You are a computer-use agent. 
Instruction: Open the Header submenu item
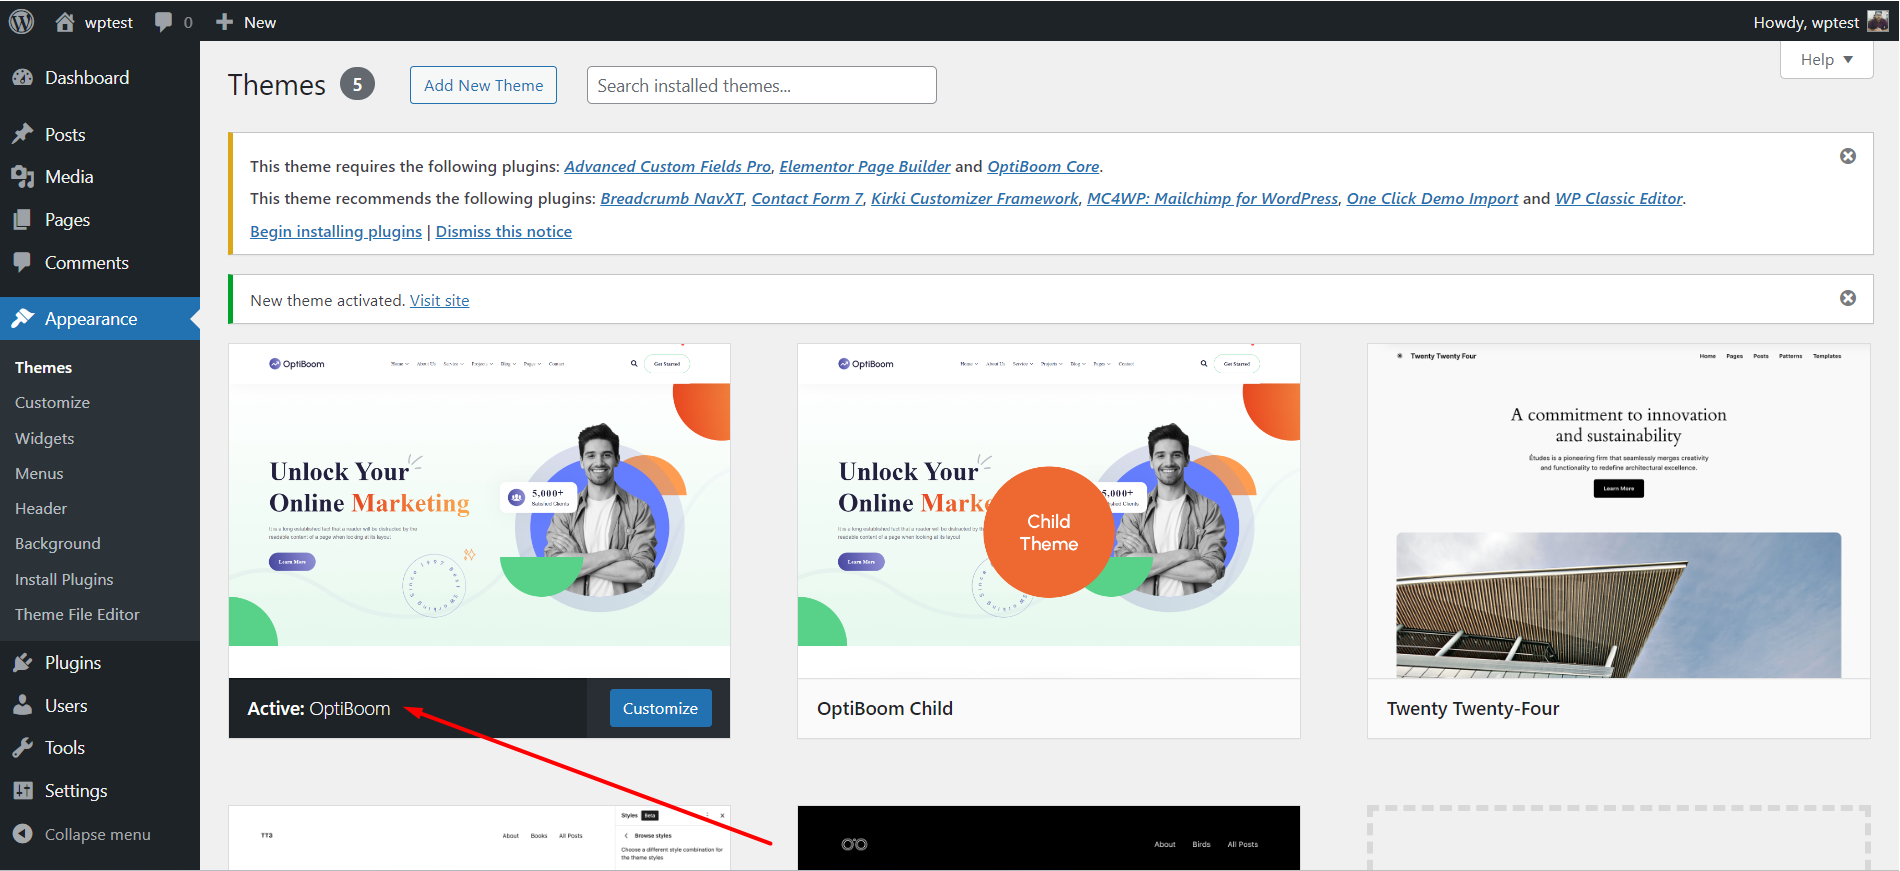(41, 508)
